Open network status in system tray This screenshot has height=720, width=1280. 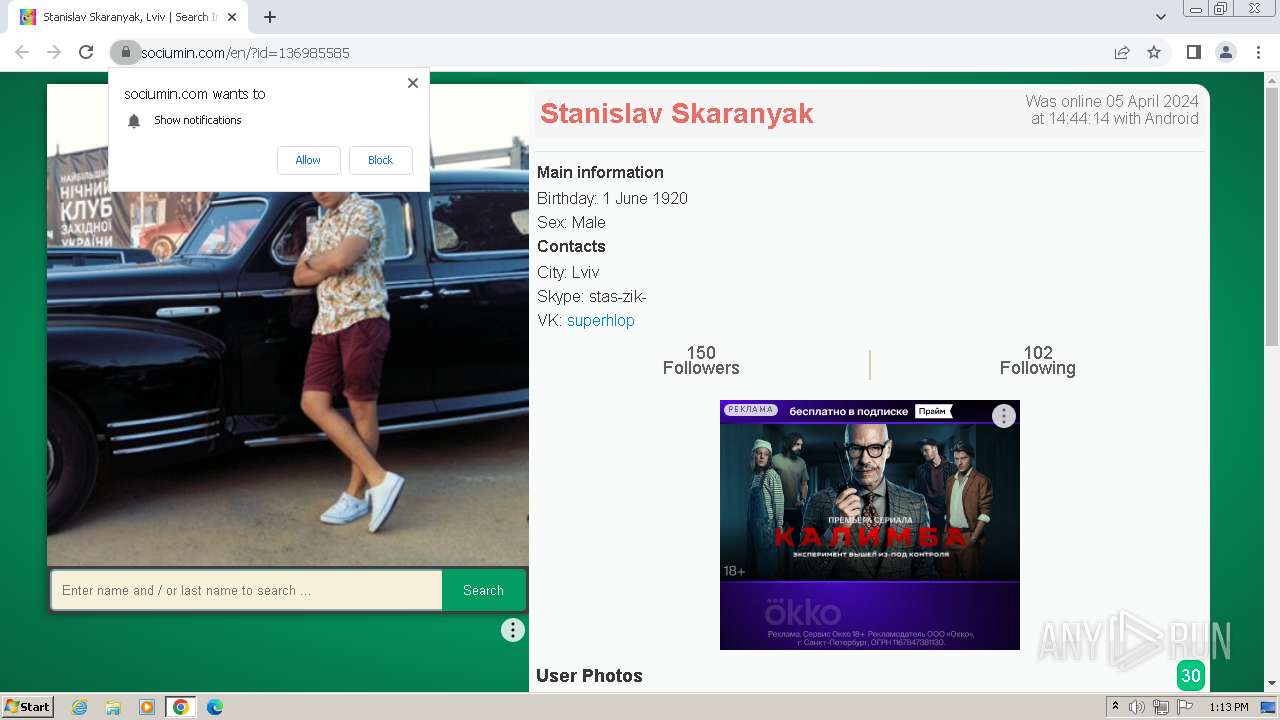(1161, 707)
